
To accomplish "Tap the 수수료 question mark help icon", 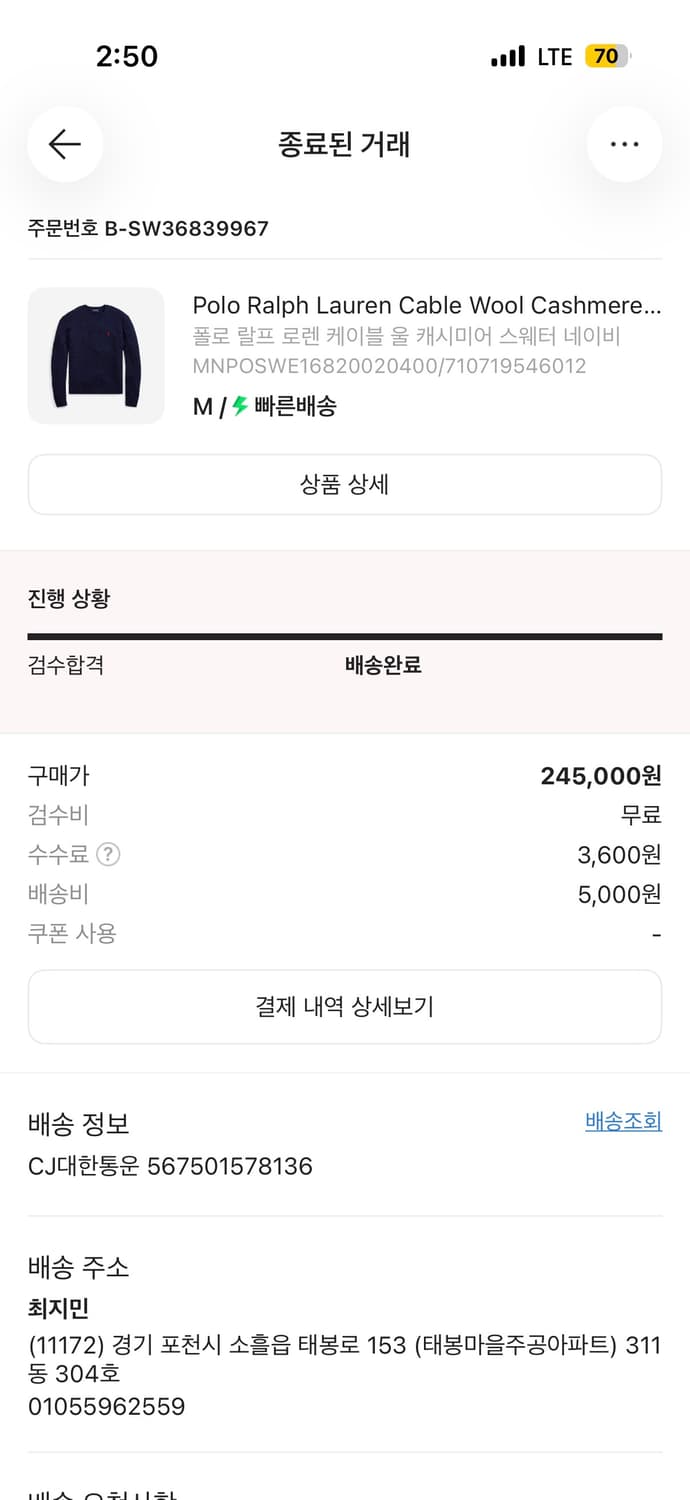I will point(106,856).
